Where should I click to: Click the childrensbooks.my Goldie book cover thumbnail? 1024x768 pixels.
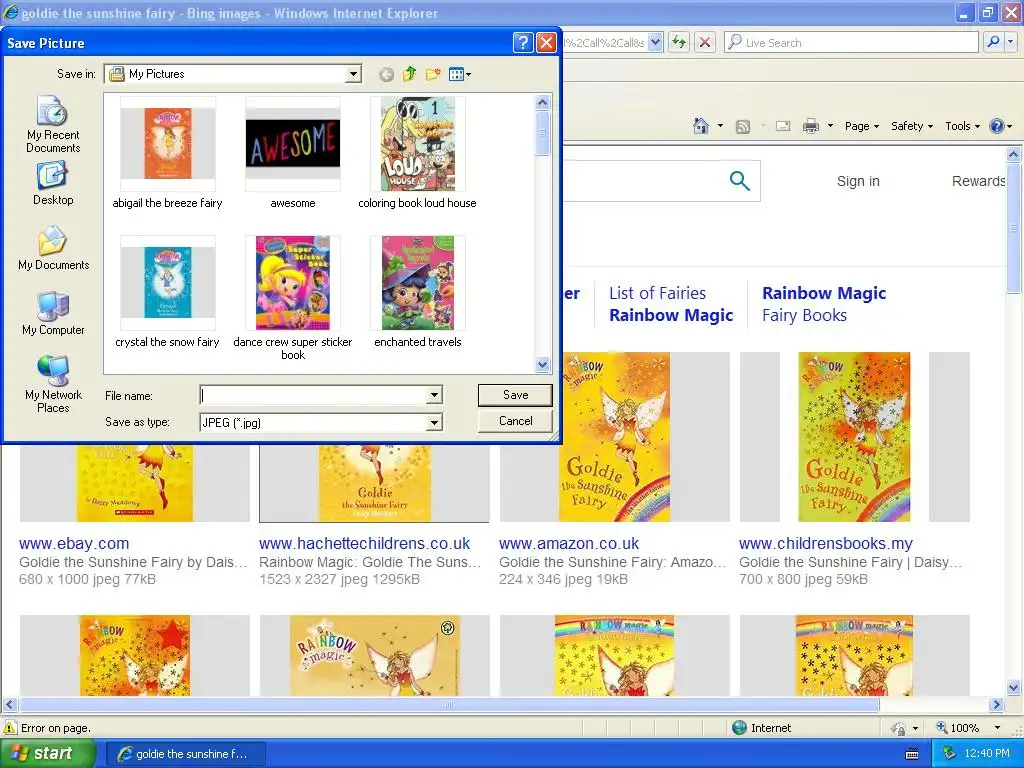(854, 437)
